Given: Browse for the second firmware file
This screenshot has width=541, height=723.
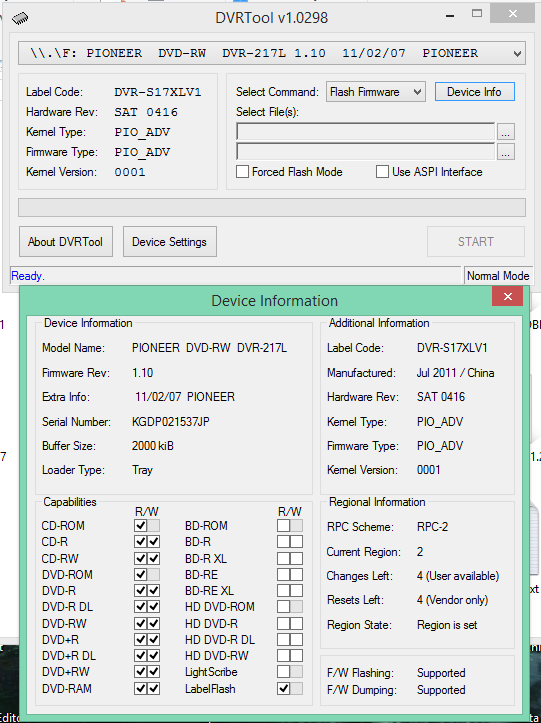Looking at the screenshot, I should [505, 152].
